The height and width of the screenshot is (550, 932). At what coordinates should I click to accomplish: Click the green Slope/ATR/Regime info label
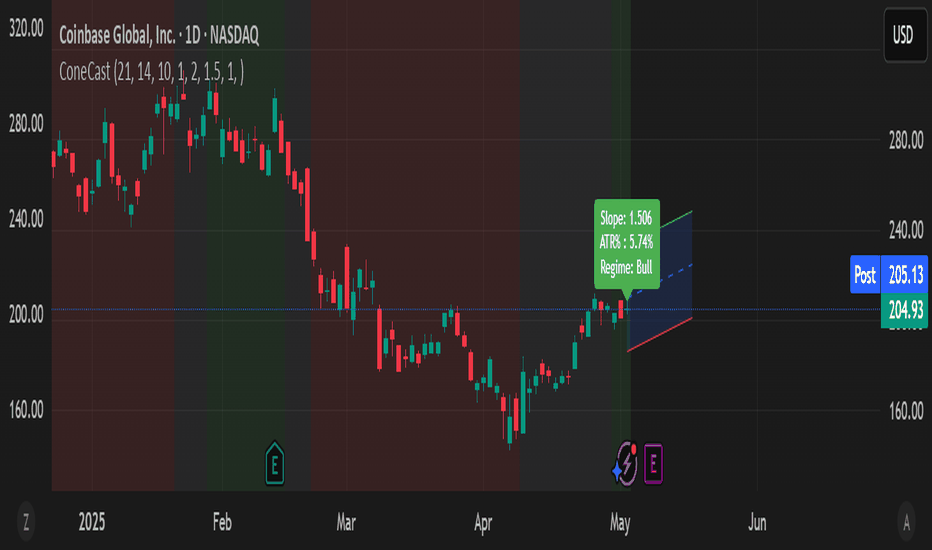click(x=625, y=243)
